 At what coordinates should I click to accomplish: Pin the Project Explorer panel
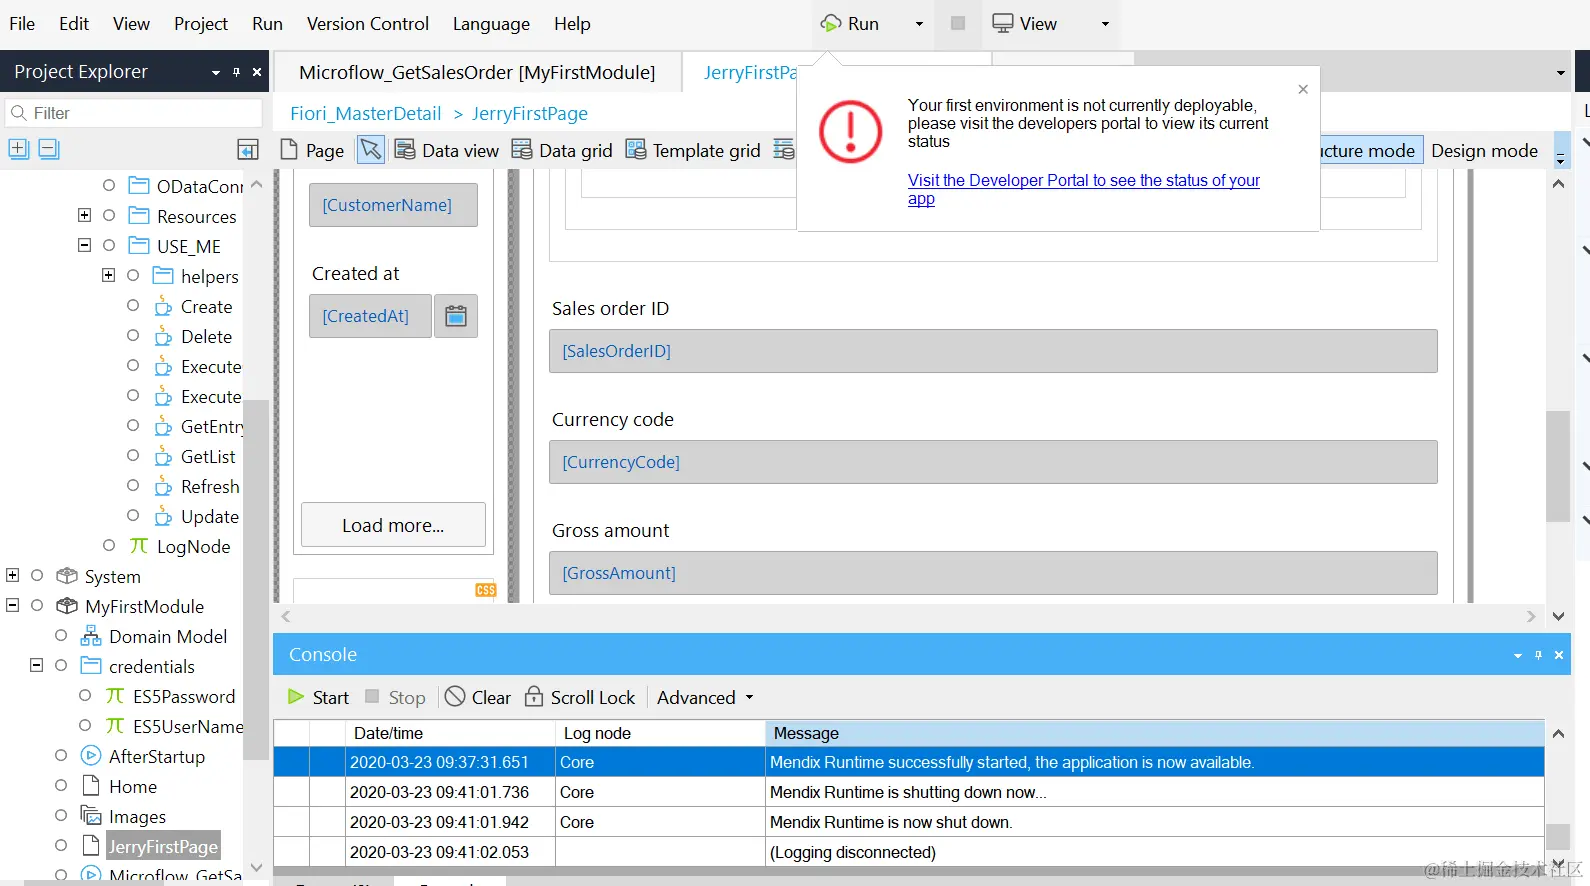[x=236, y=72]
